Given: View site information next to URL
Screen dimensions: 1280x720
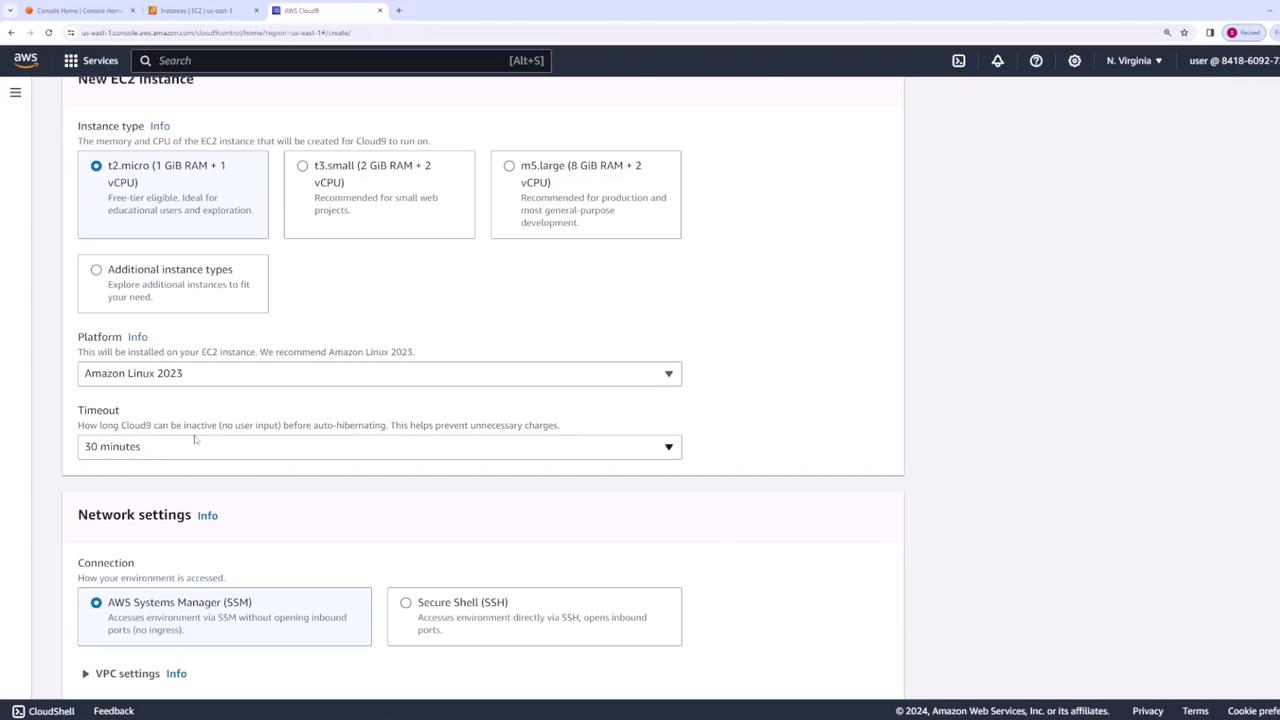Looking at the screenshot, I should (70, 33).
